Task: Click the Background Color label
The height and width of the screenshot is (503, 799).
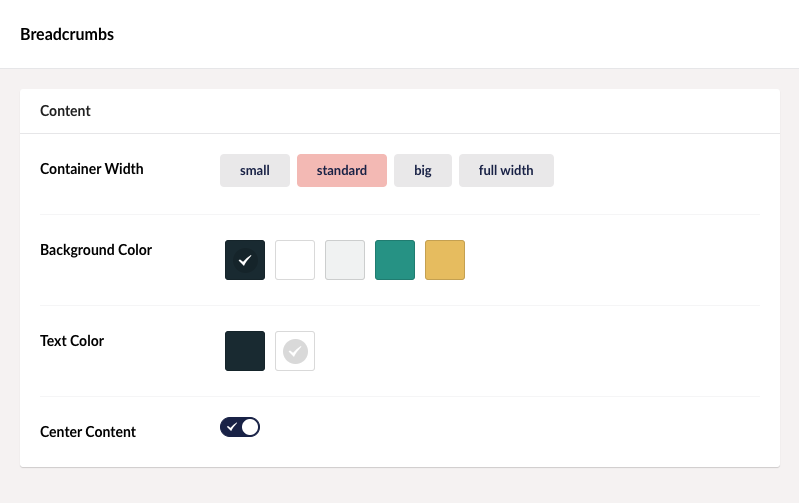Action: (96, 250)
